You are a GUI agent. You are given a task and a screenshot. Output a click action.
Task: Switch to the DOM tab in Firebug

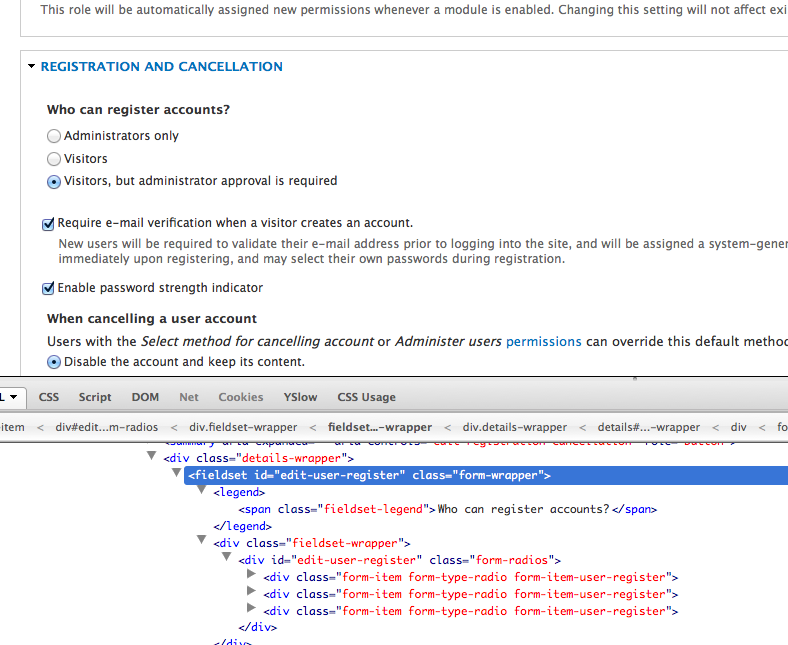tap(145, 397)
